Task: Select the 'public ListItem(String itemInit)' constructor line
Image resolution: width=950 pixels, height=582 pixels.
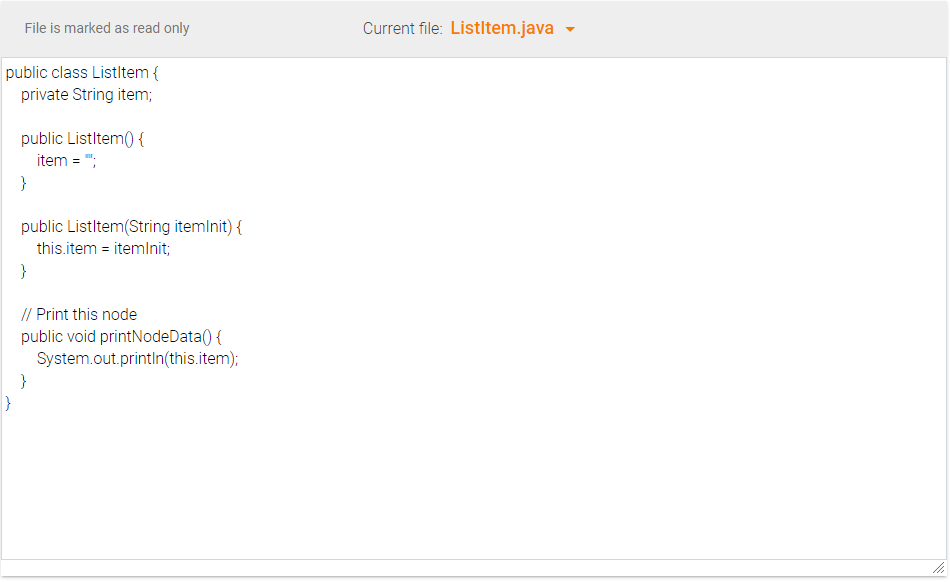Action: [x=131, y=226]
